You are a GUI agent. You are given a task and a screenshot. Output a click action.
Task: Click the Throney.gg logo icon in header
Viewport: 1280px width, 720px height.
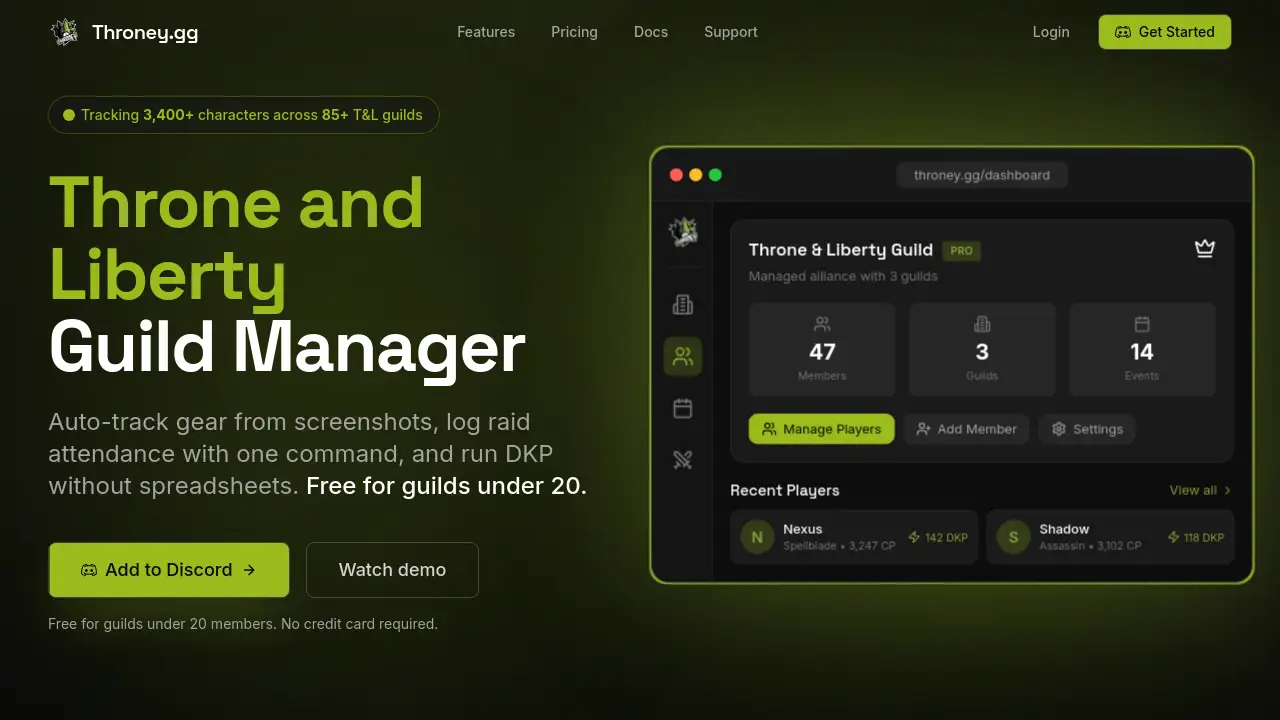point(64,32)
